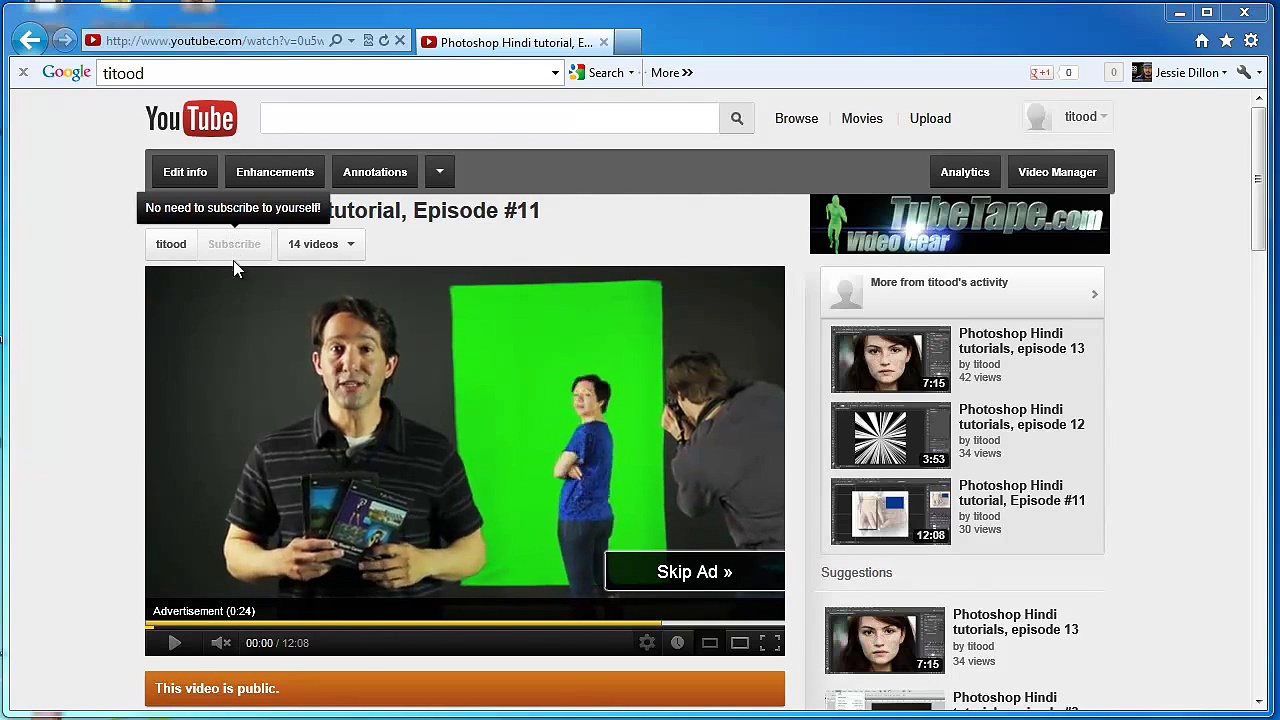Refresh the page from the address bar
This screenshot has width=1280, height=720.
click(383, 41)
